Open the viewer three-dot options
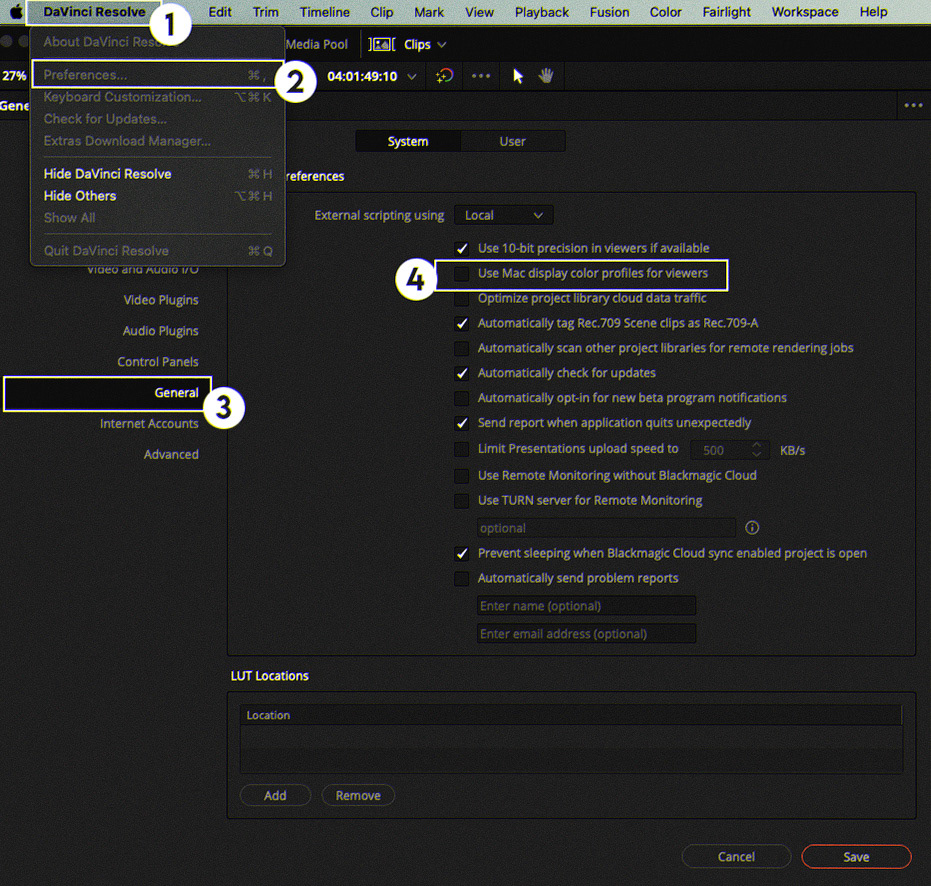931x886 pixels. click(480, 76)
